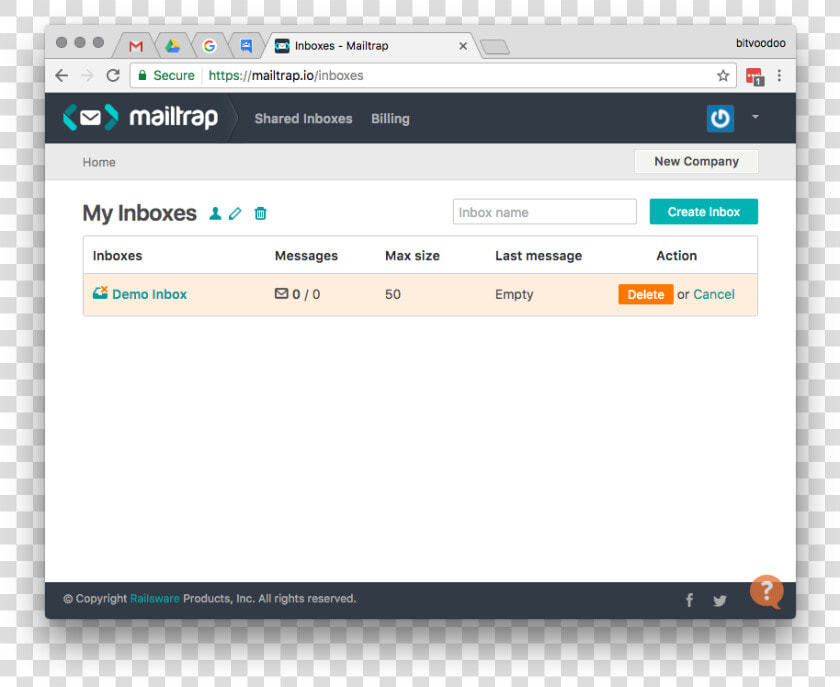Viewport: 840px width, 687px height.
Task: Click the Create Inbox button
Action: 704,212
